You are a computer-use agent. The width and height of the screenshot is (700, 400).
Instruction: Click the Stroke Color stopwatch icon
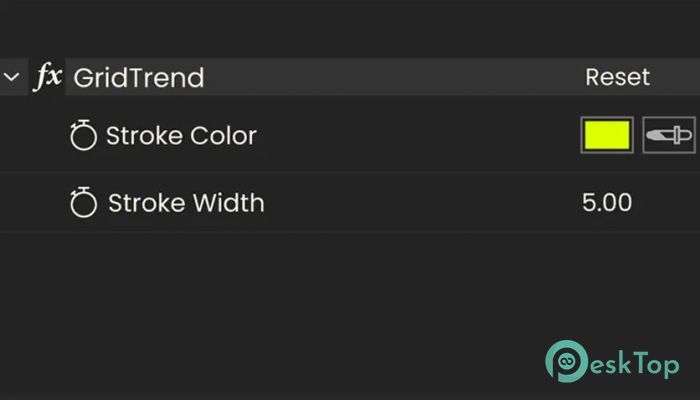[84, 137]
